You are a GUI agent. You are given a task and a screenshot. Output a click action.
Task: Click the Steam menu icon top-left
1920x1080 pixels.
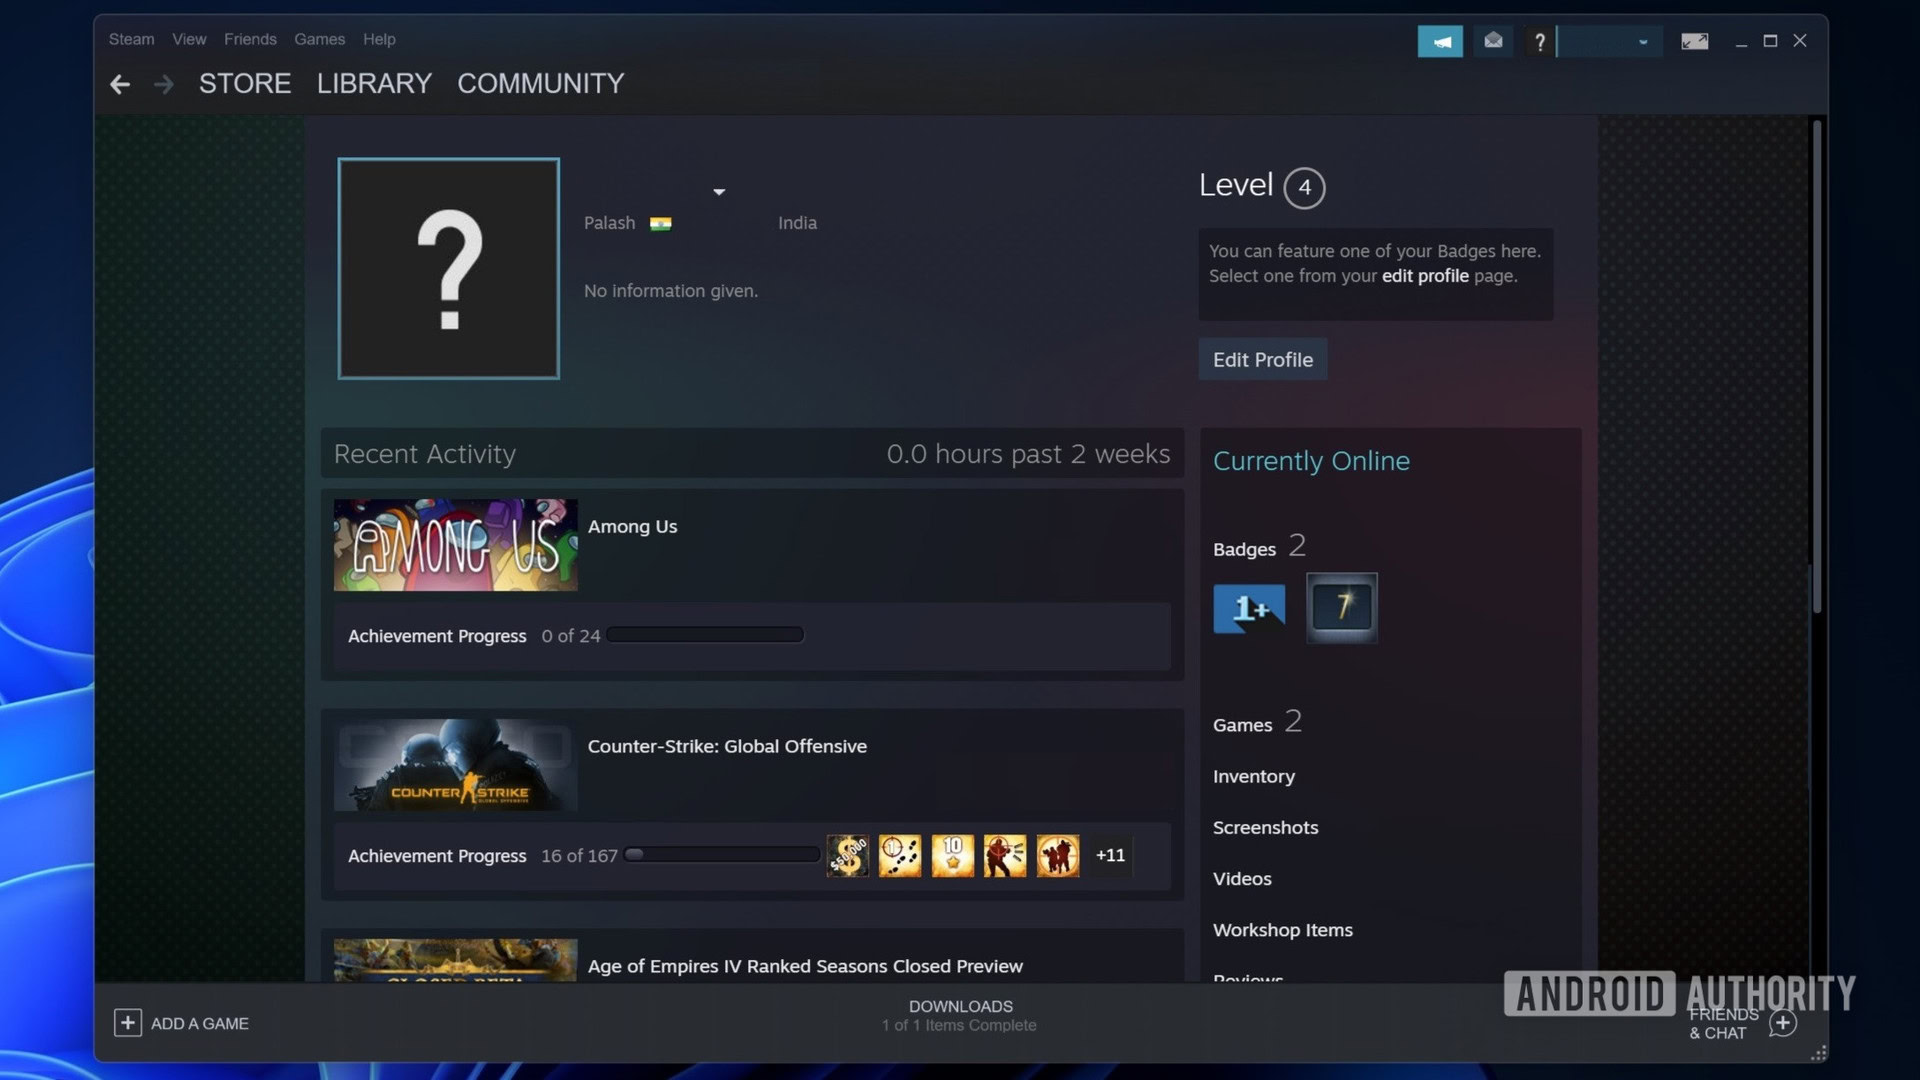pos(131,38)
